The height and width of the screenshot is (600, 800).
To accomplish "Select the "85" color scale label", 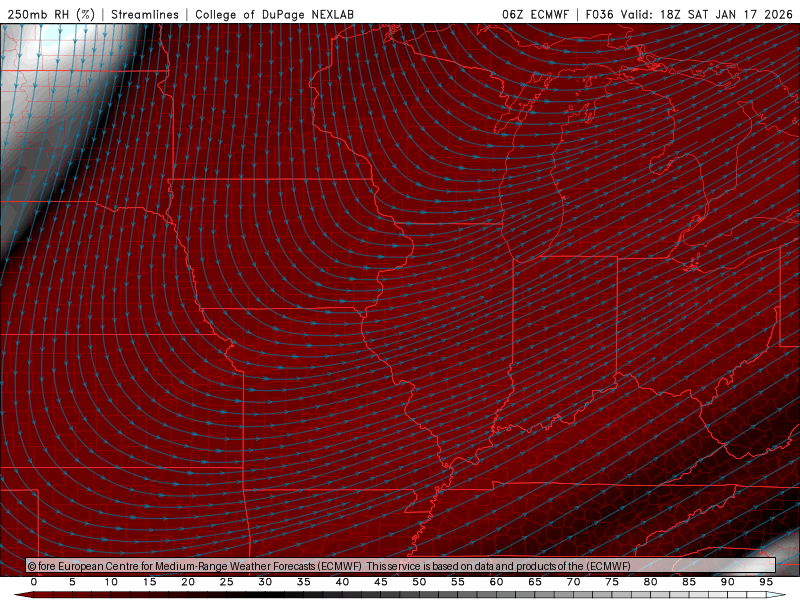I will 689,582.
